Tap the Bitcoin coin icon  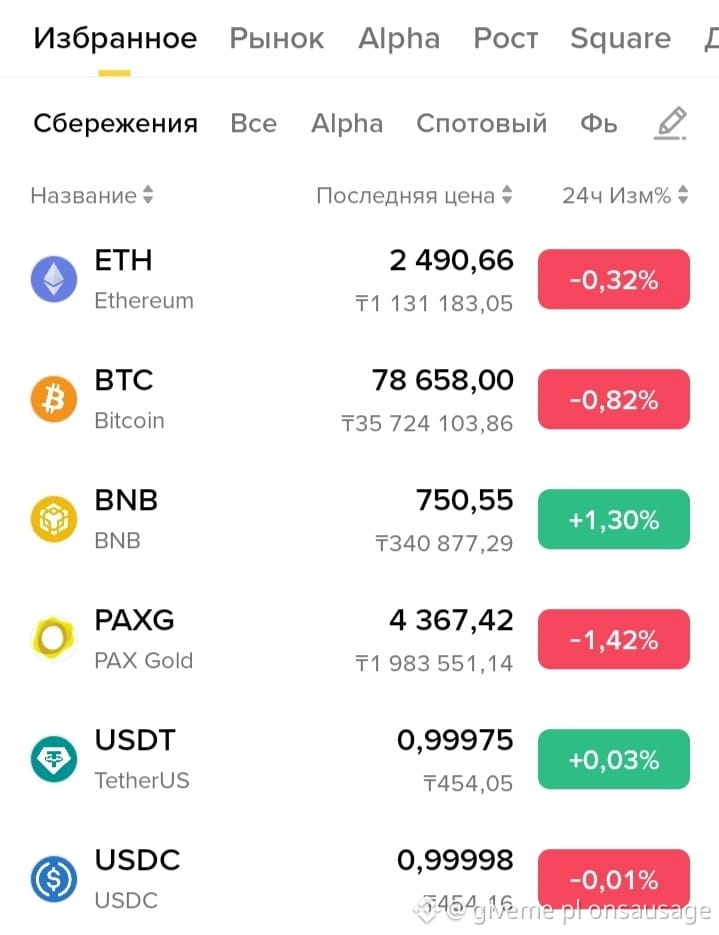click(x=54, y=399)
